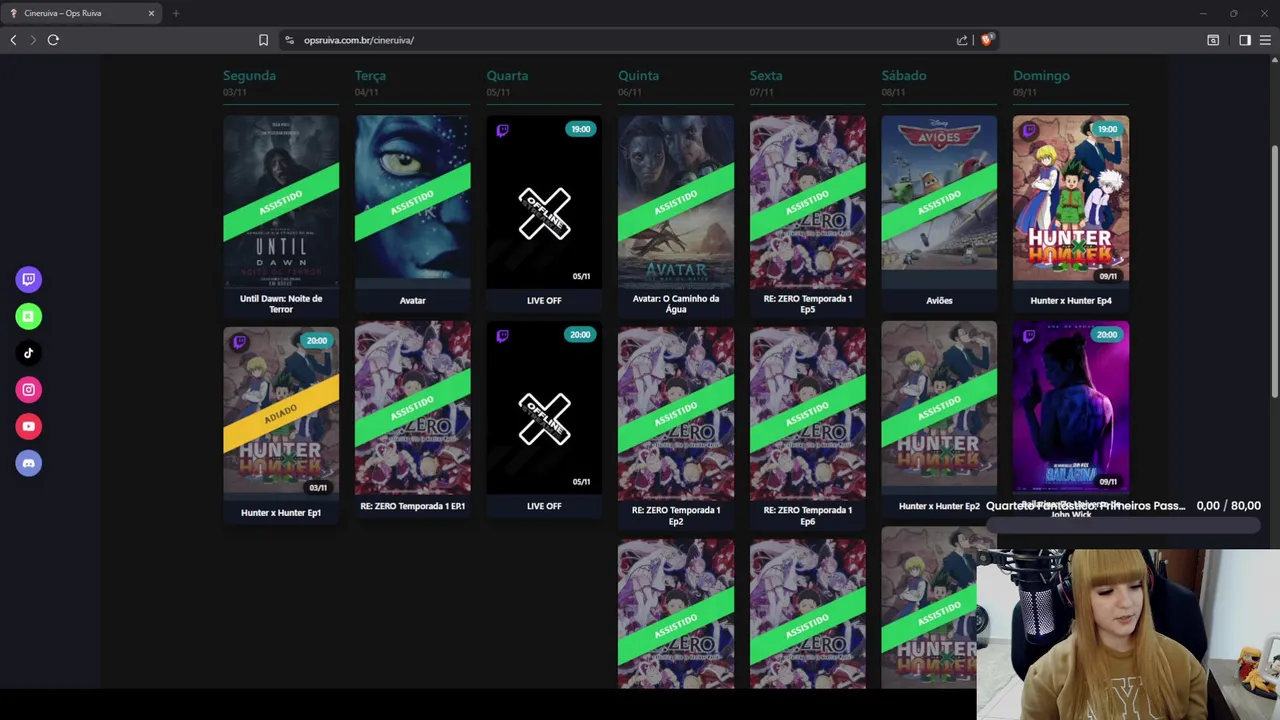
Task: Select the Quarta day header
Action: (x=507, y=76)
